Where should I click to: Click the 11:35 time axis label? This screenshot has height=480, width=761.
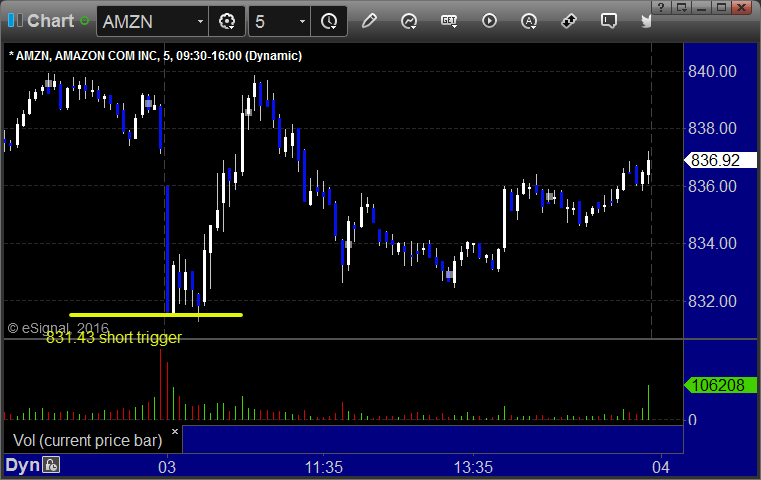click(323, 467)
